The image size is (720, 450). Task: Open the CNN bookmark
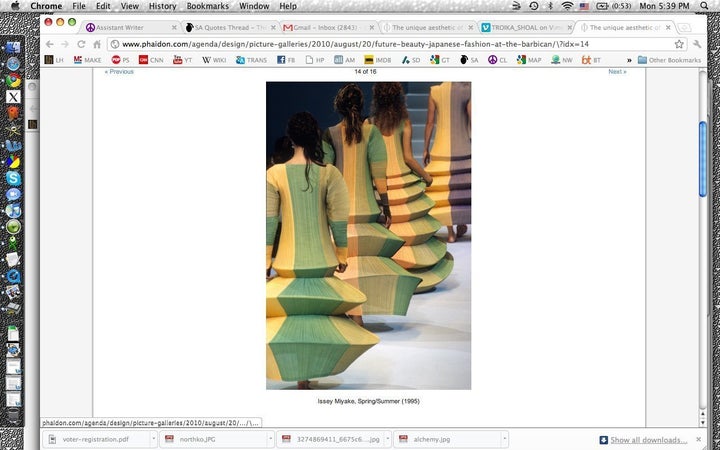(151, 60)
